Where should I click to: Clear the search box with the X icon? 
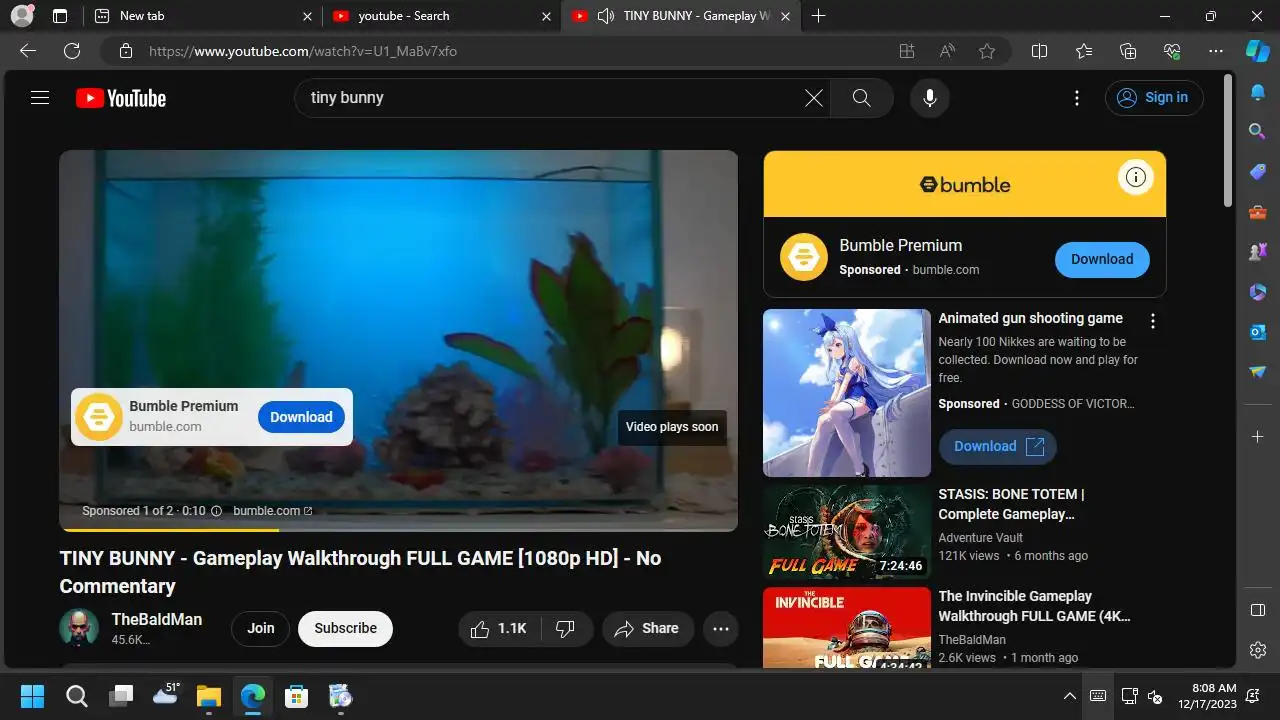click(814, 98)
